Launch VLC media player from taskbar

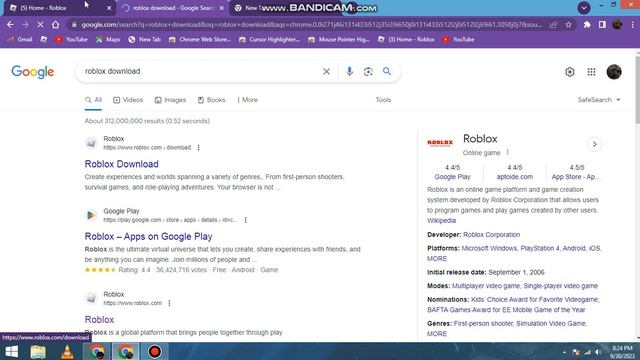click(67, 351)
